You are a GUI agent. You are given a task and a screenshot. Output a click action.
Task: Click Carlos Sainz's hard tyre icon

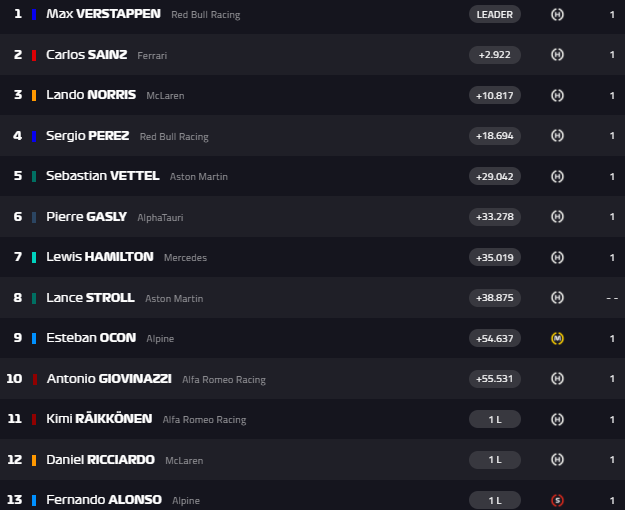558,54
